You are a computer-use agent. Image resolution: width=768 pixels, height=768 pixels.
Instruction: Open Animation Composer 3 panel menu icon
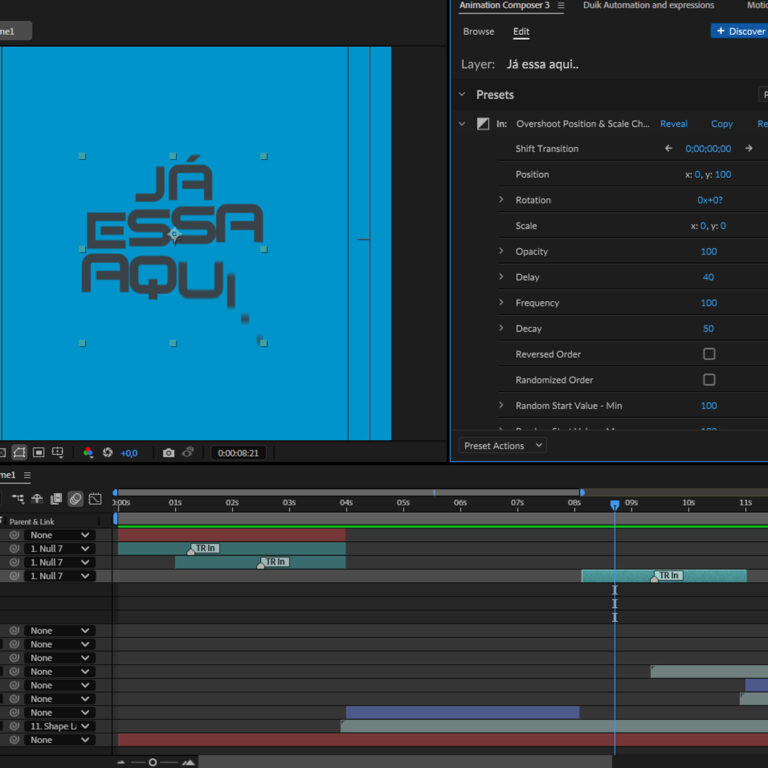[561, 6]
